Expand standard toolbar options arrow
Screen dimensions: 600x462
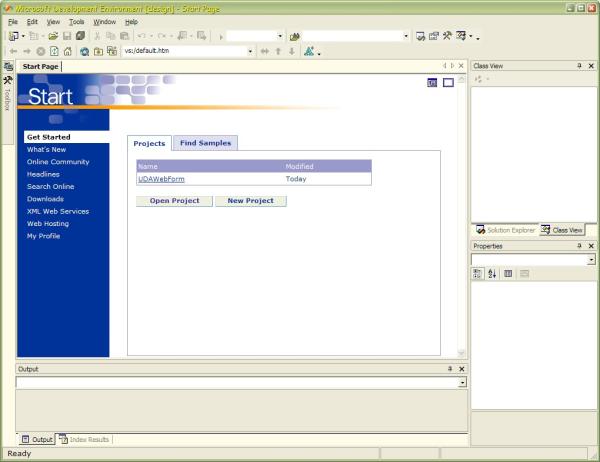[478, 38]
